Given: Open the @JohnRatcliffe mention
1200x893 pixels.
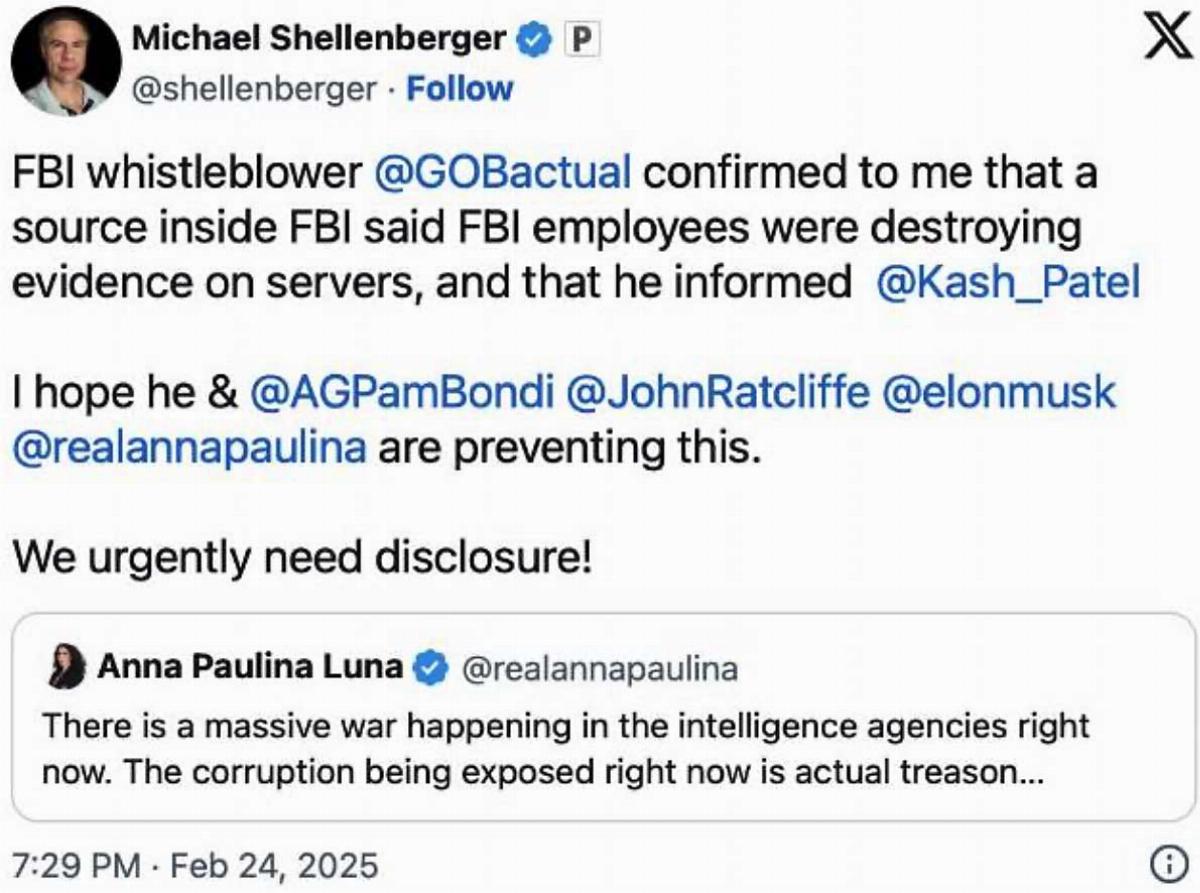Looking at the screenshot, I should pos(717,393).
